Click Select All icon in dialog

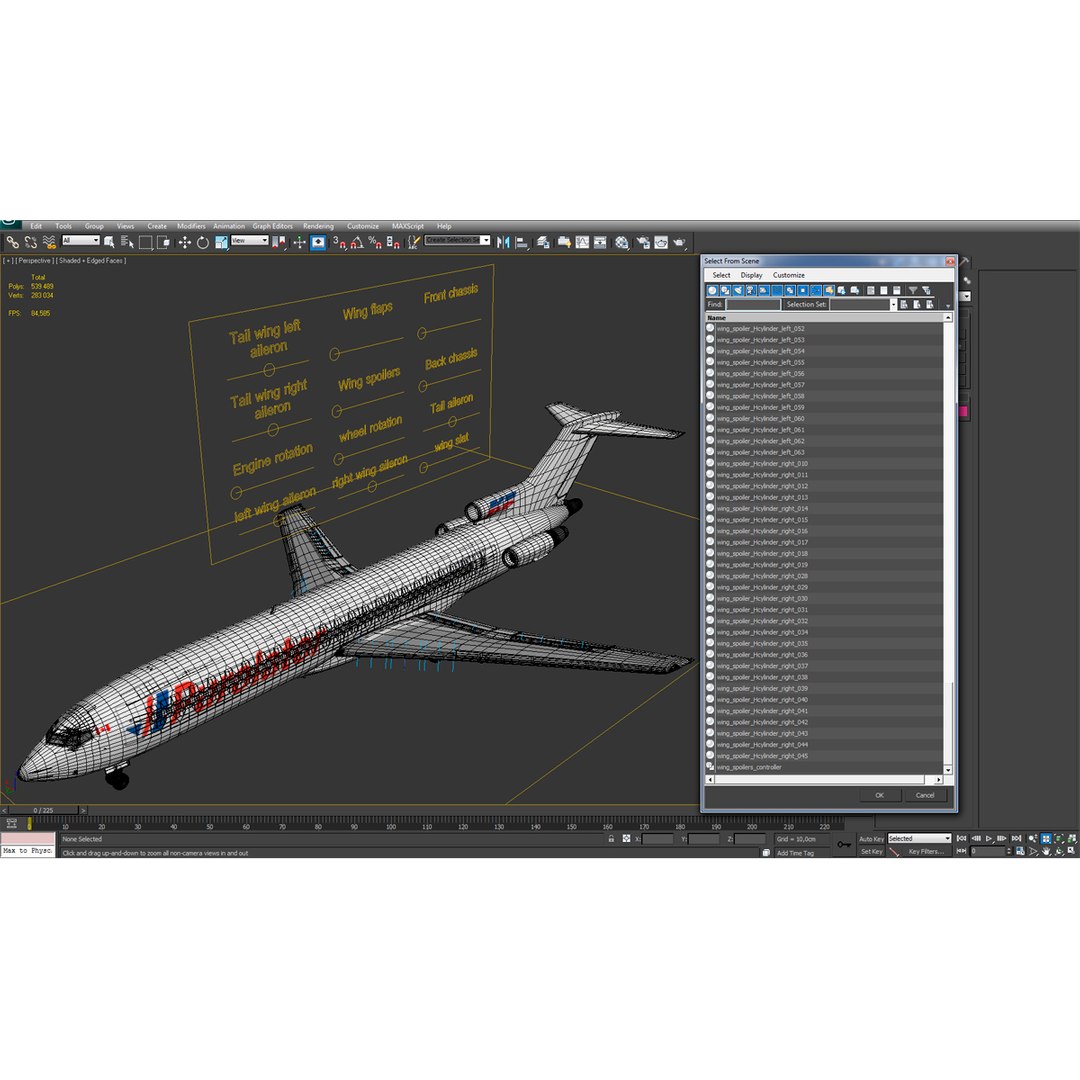(x=871, y=290)
